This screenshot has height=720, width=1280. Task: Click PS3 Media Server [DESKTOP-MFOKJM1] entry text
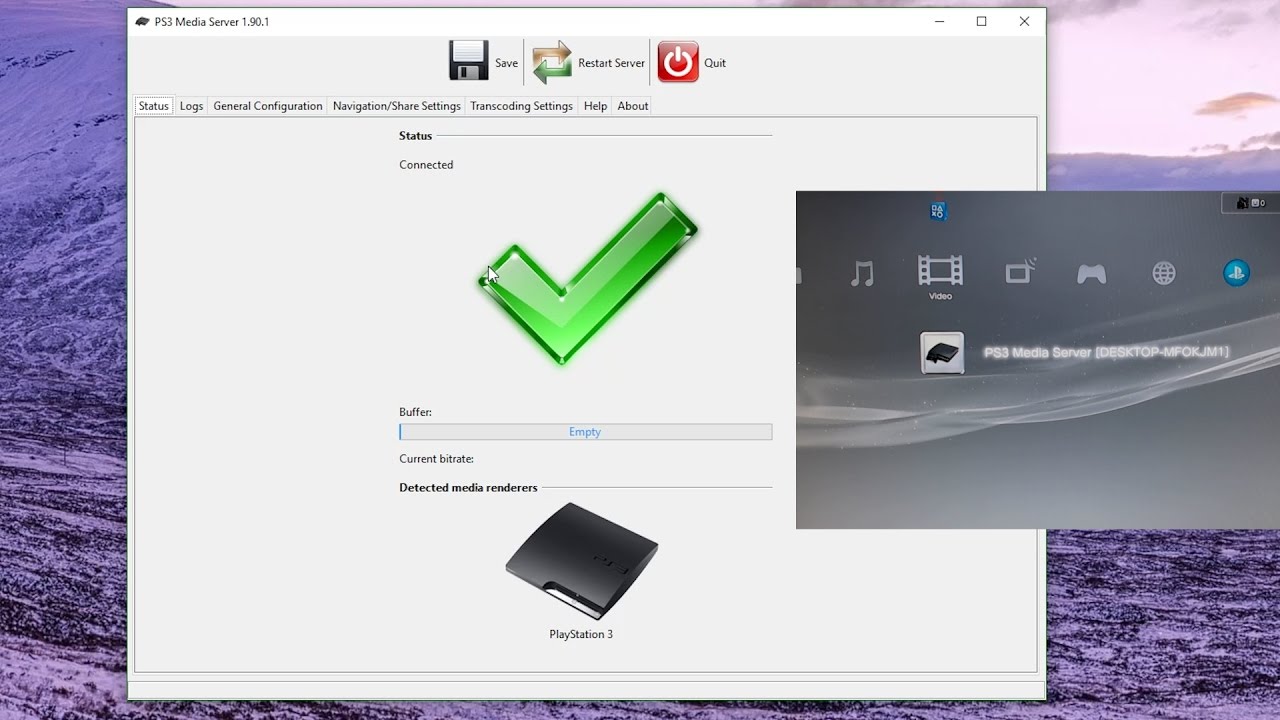[1106, 352]
